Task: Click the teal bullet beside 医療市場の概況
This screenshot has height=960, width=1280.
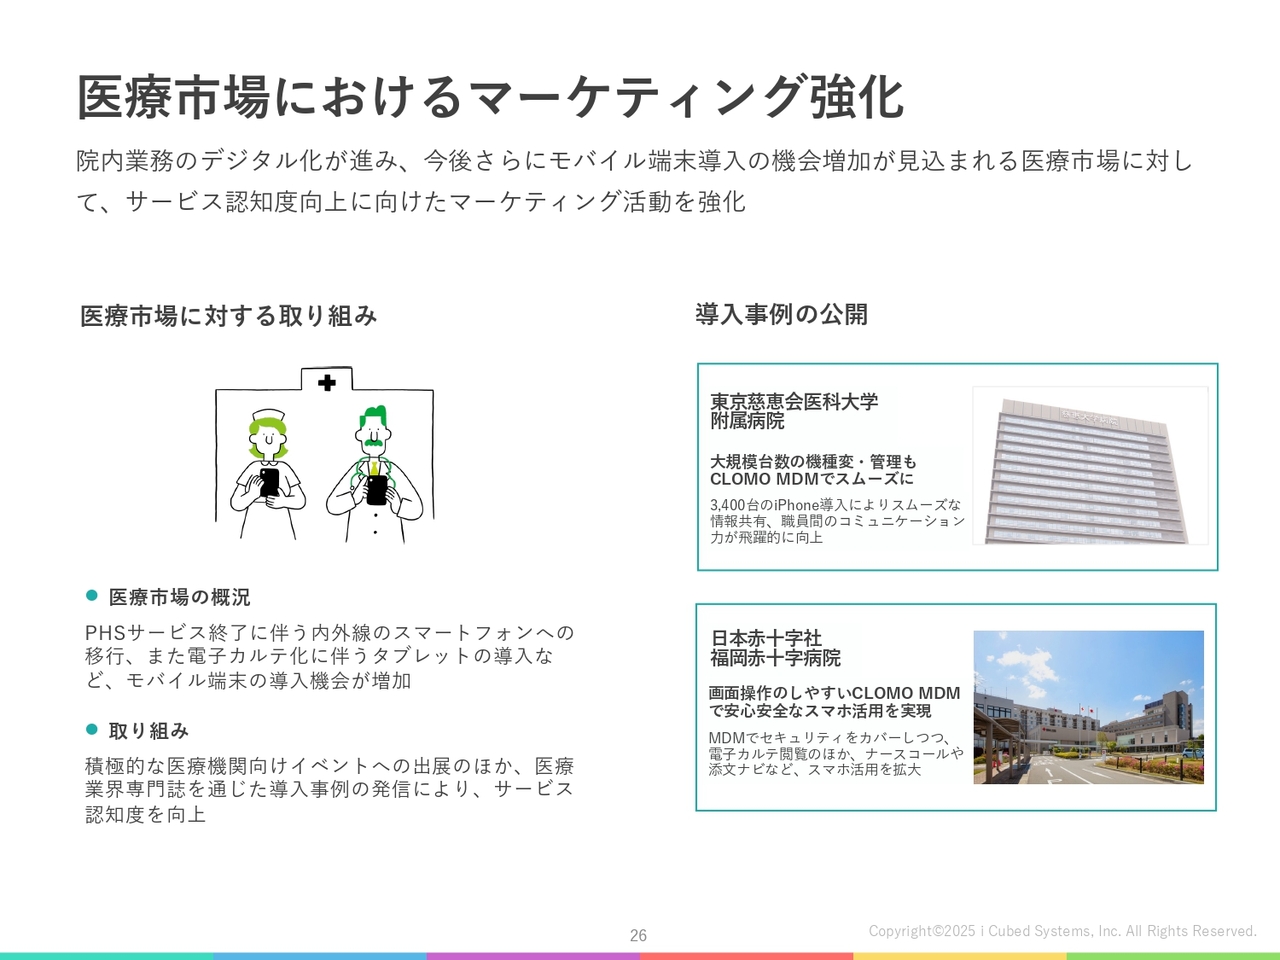Action: coord(92,596)
